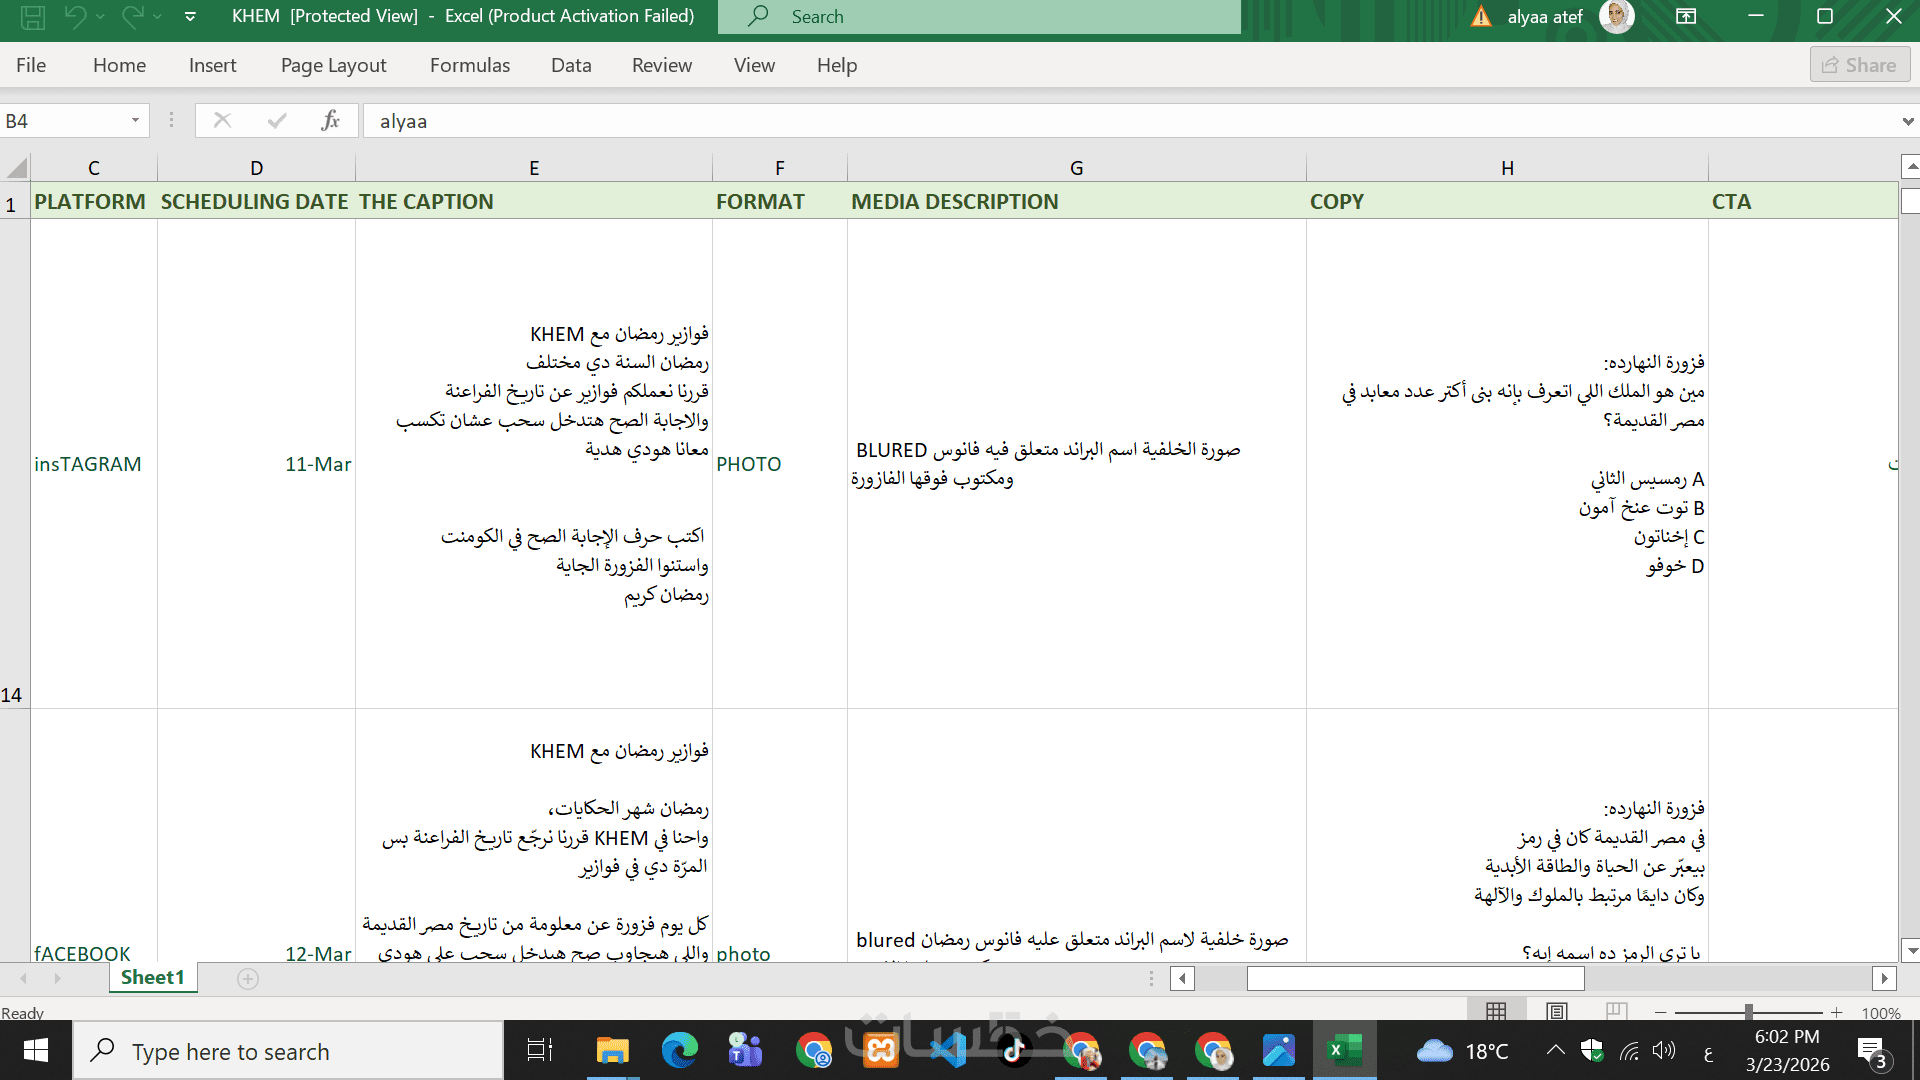The height and width of the screenshot is (1080, 1920).
Task: Click the Search box in title bar
Action: point(979,17)
